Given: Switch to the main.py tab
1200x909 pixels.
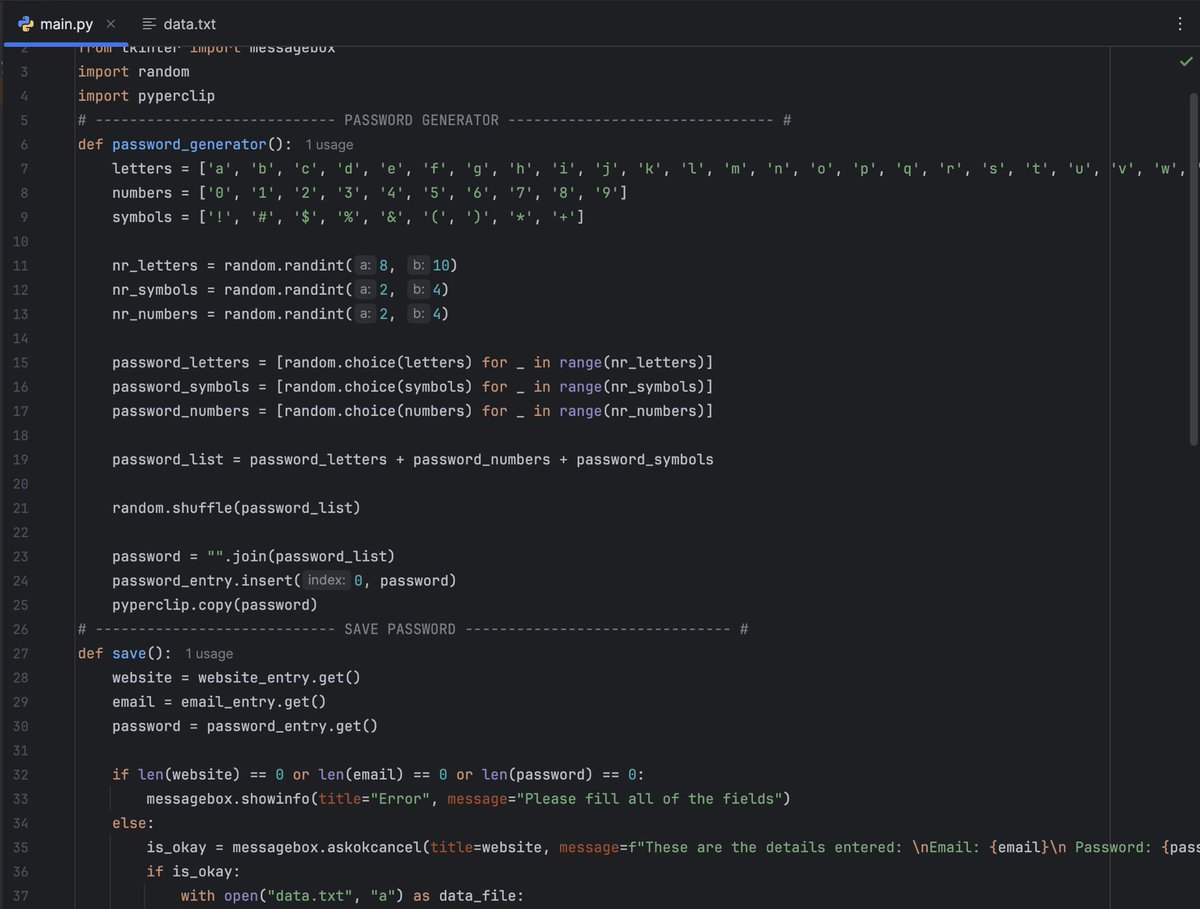Looking at the screenshot, I should pyautogui.click(x=67, y=23).
